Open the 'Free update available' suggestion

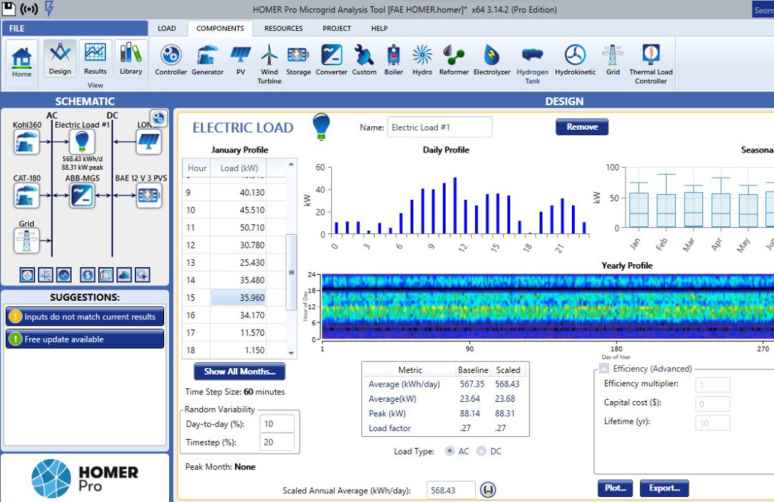point(83,339)
